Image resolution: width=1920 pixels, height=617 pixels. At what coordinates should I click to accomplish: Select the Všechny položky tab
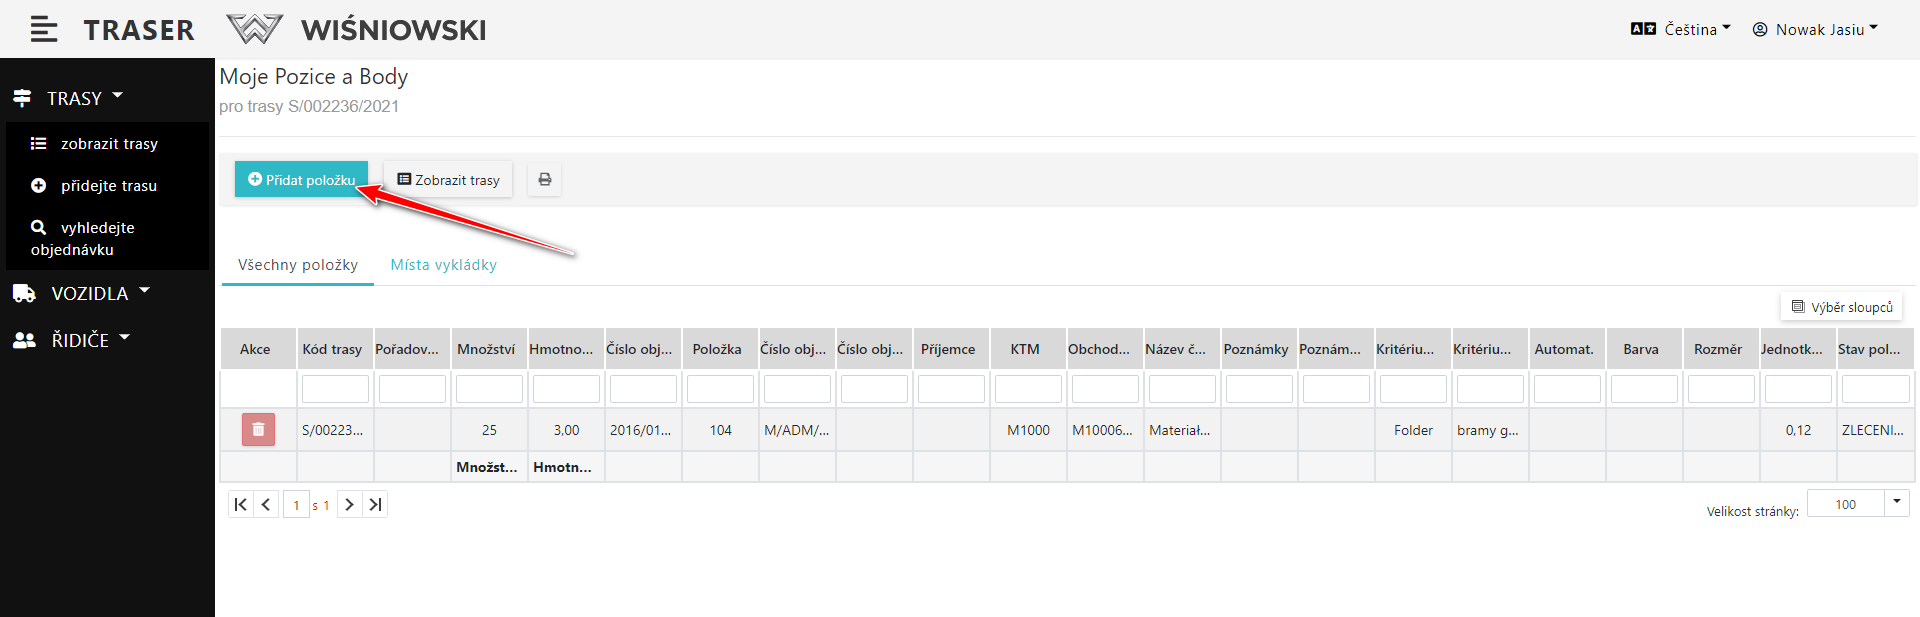298,265
